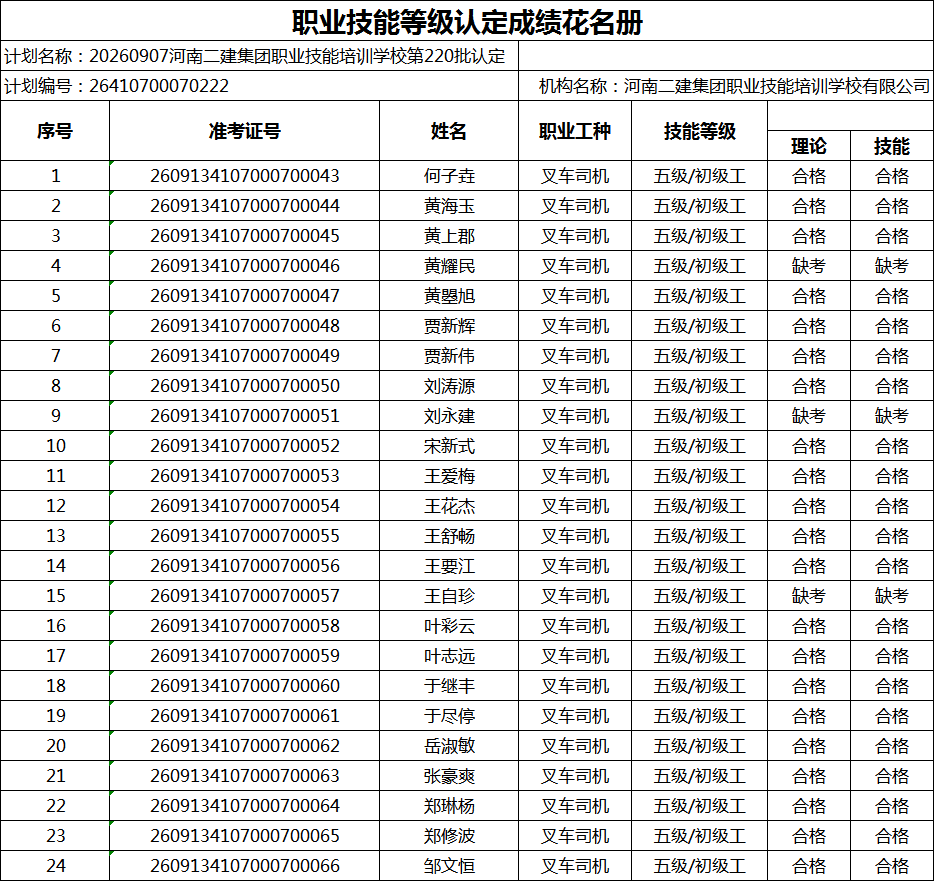
Task: Click the 技能等级 column header
Action: [699, 130]
